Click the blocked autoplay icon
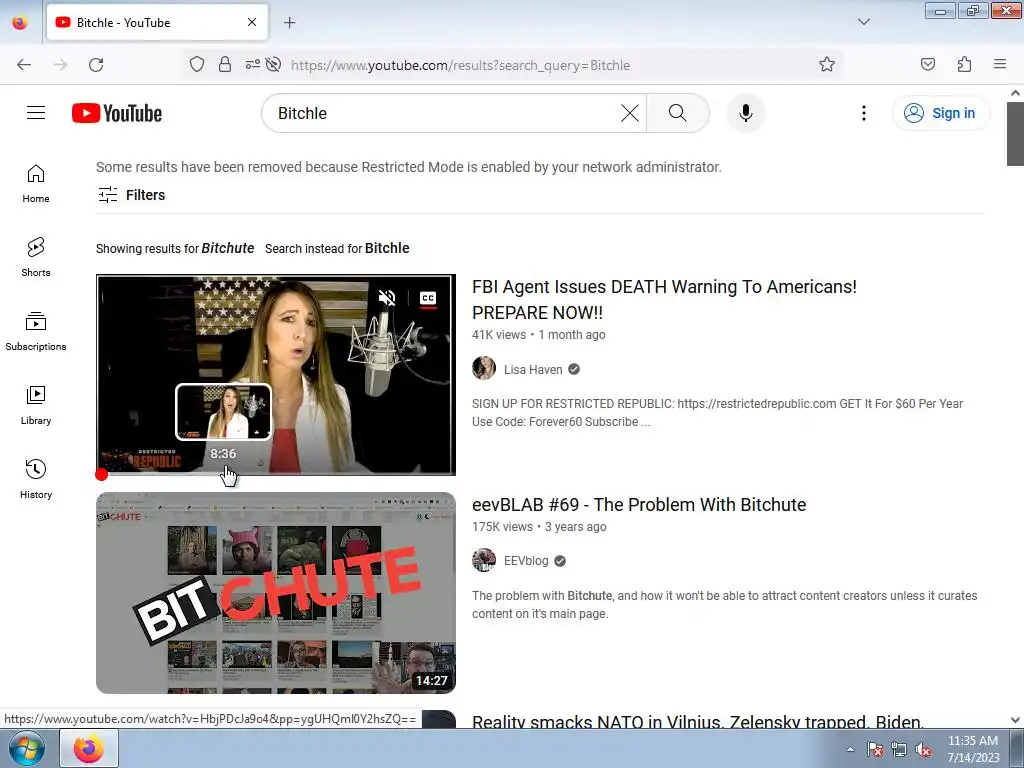The image size is (1024, 768). 274,64
